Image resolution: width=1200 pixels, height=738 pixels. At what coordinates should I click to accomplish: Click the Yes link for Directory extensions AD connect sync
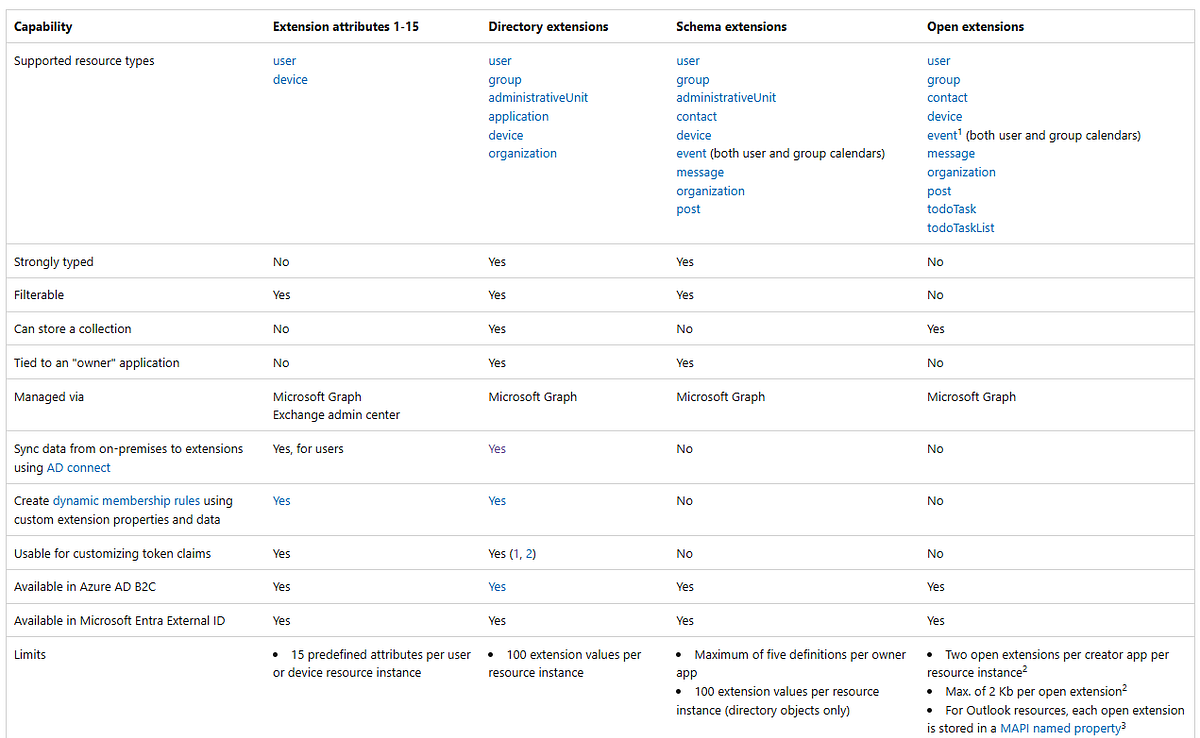click(497, 449)
